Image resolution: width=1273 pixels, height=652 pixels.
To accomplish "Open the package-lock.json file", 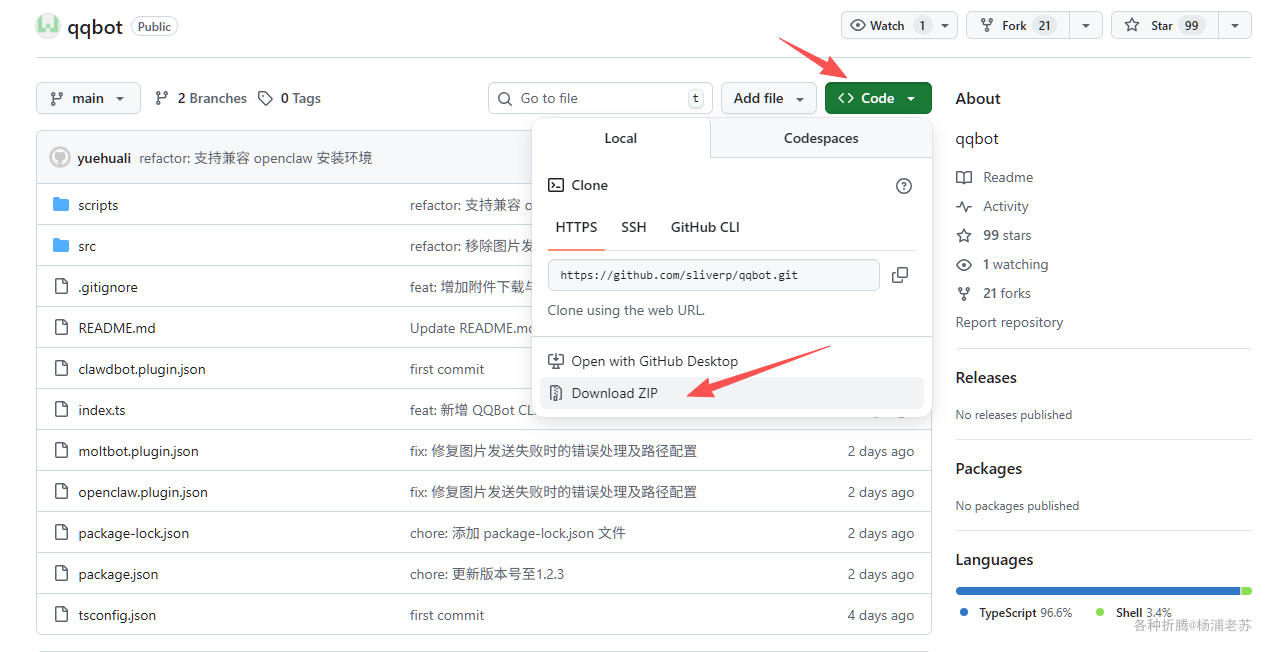I will pos(134,533).
